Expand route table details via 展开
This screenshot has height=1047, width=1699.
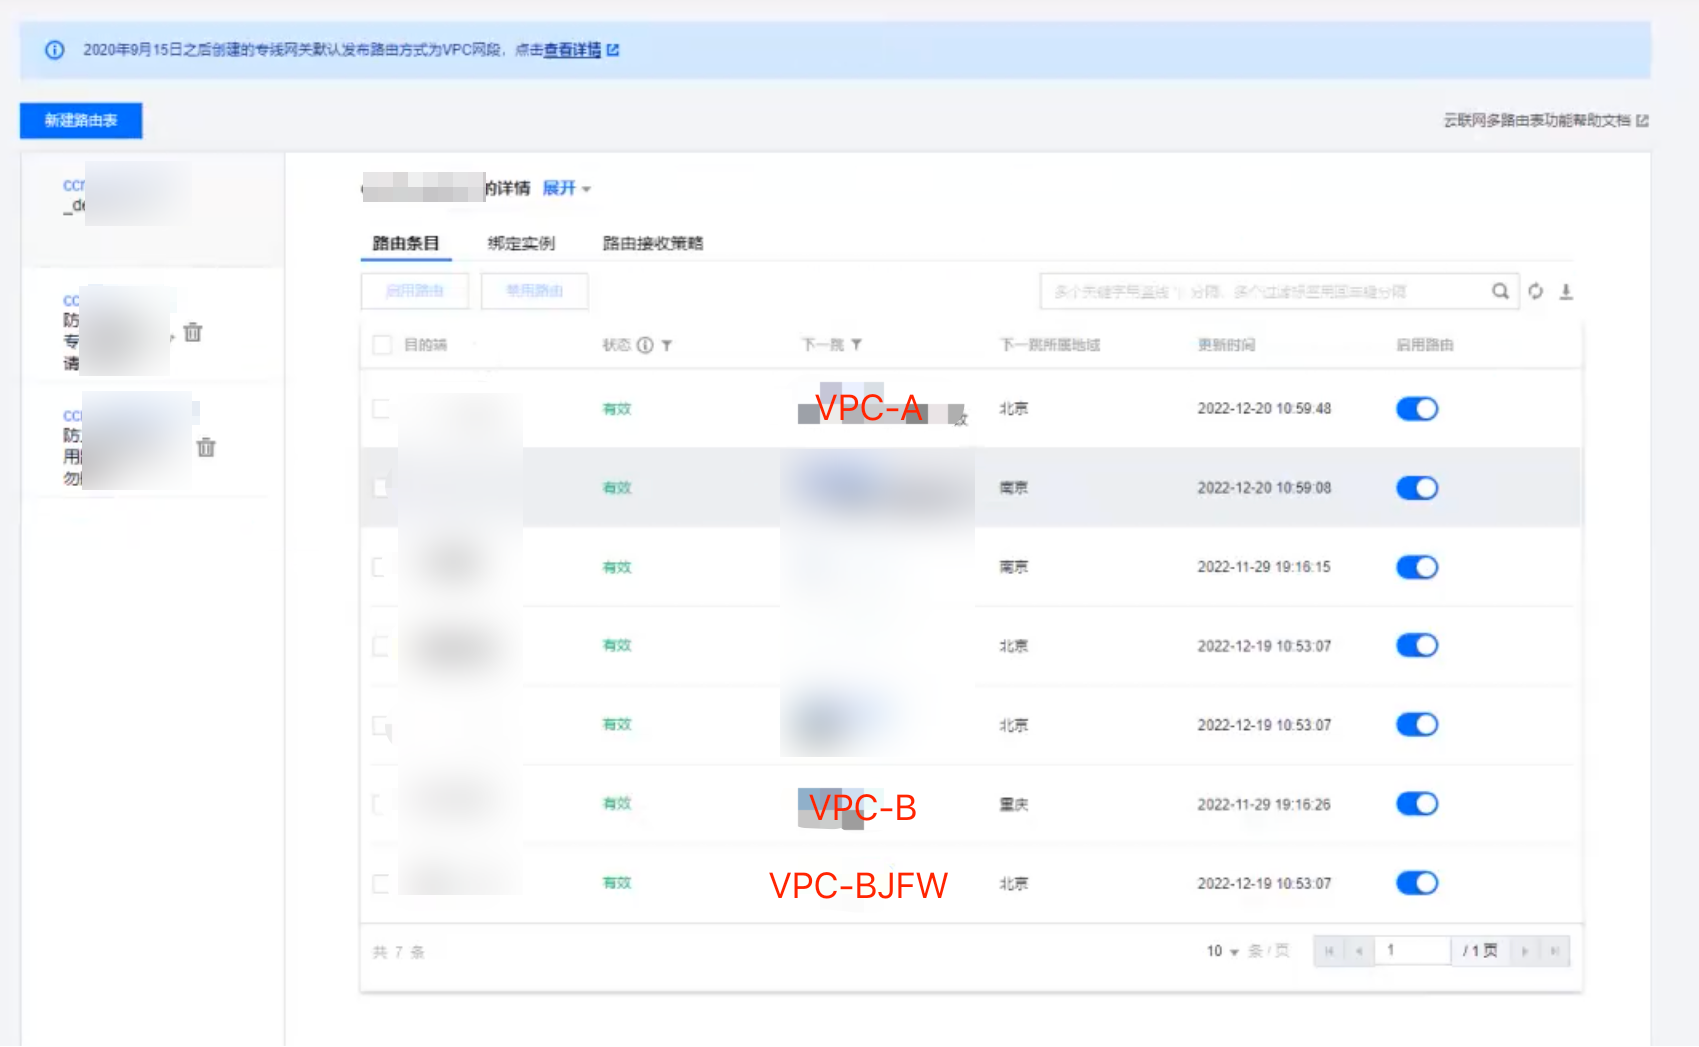click(566, 188)
